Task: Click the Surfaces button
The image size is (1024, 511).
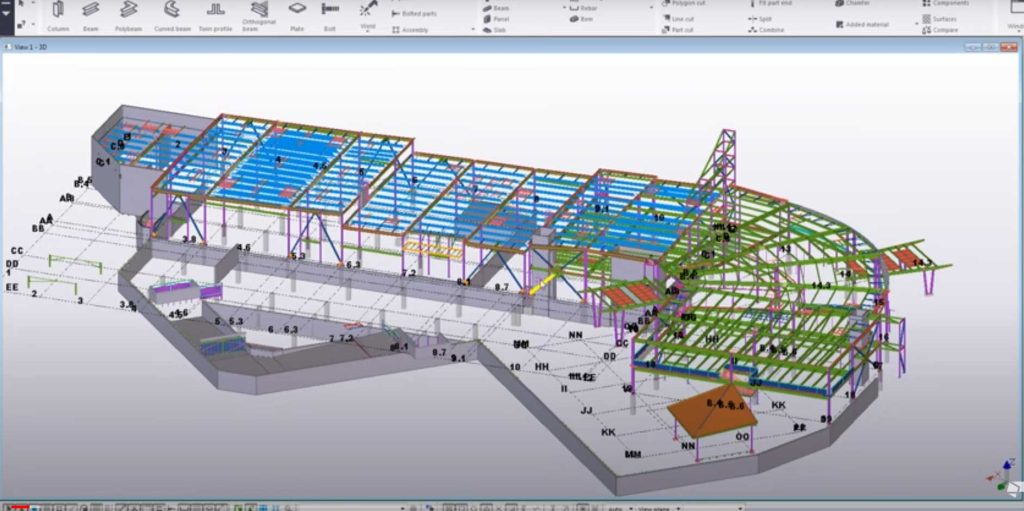Action: point(939,19)
